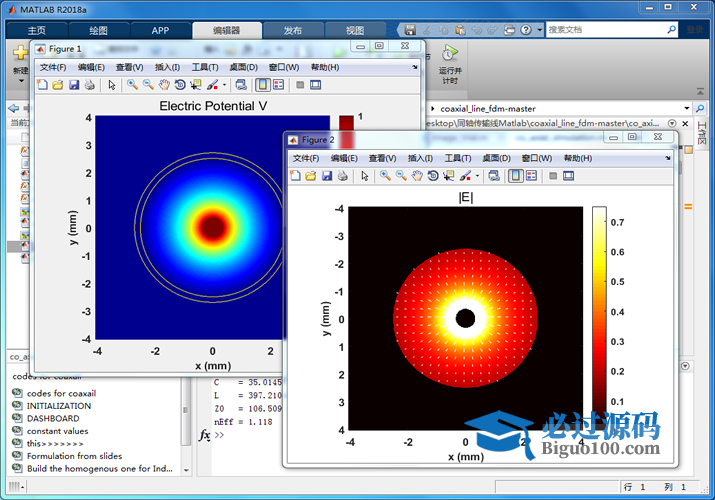The height and width of the screenshot is (500, 715).
Task: Select Brush data tool in Figure 1
Action: point(212,85)
